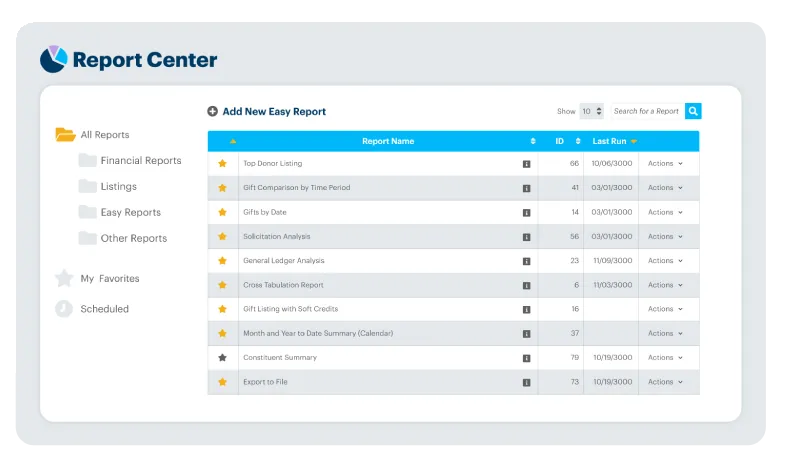Select All Reports in the sidebar
788x468 pixels.
tap(105, 135)
